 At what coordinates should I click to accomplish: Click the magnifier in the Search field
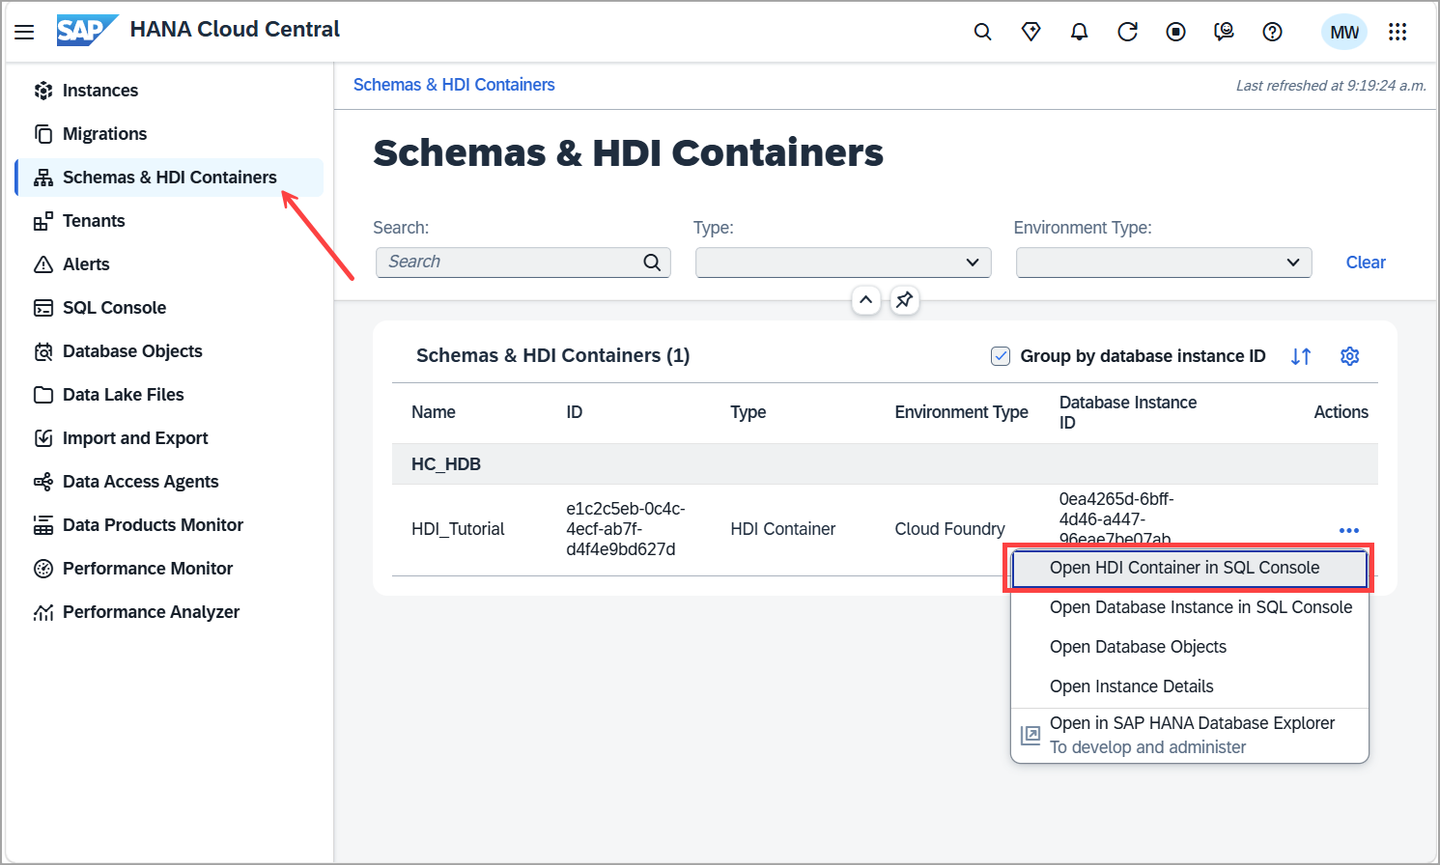652,262
